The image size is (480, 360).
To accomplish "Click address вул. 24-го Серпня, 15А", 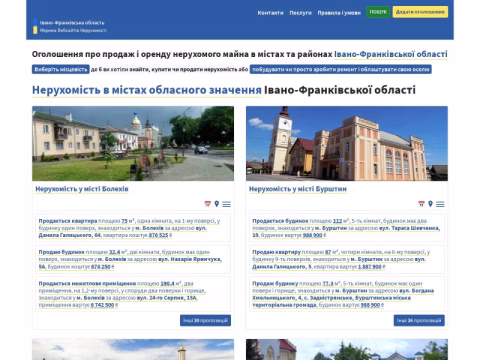I will 167,298.
